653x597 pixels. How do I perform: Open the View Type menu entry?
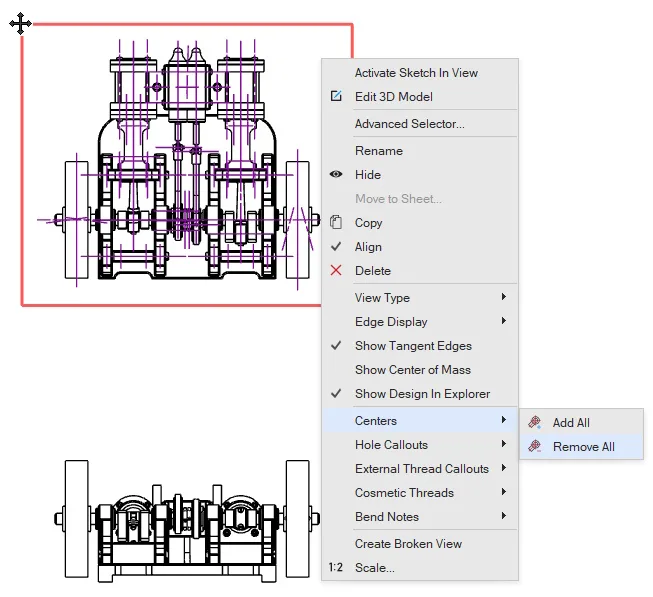tap(420, 298)
